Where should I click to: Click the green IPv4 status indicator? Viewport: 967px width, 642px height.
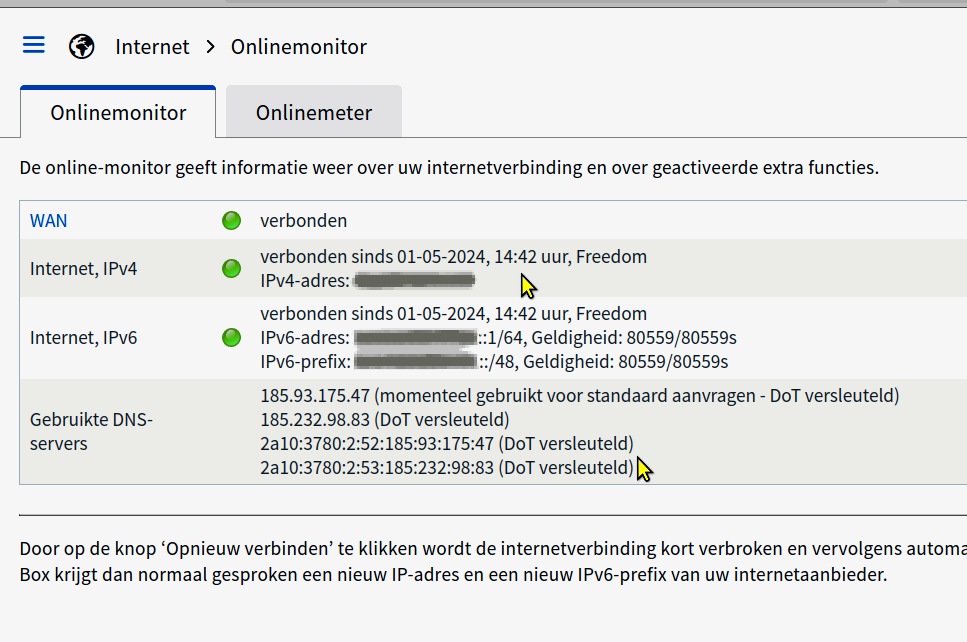pyautogui.click(x=231, y=268)
